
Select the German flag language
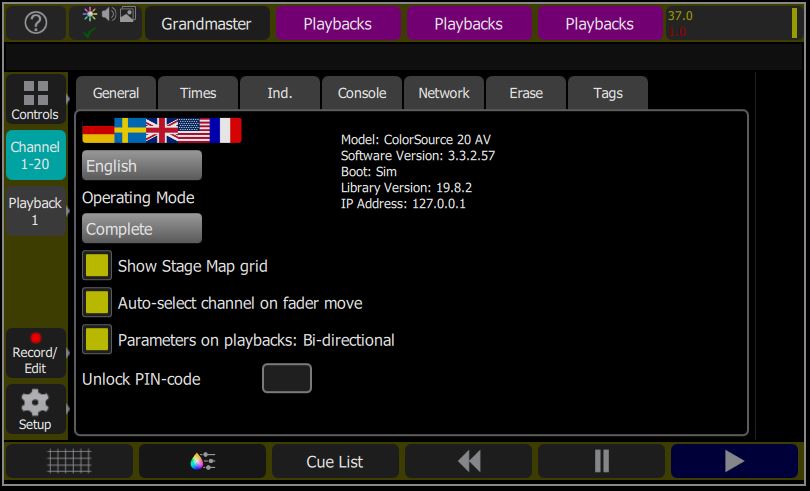point(98,130)
